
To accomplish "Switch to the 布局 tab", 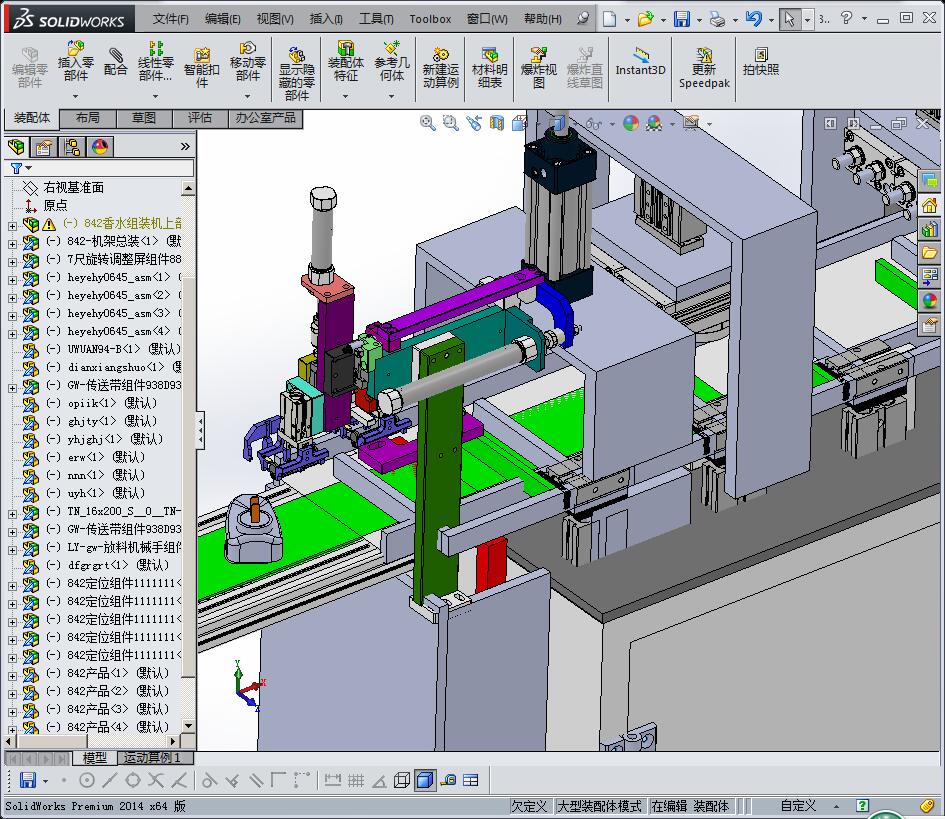I will click(88, 118).
